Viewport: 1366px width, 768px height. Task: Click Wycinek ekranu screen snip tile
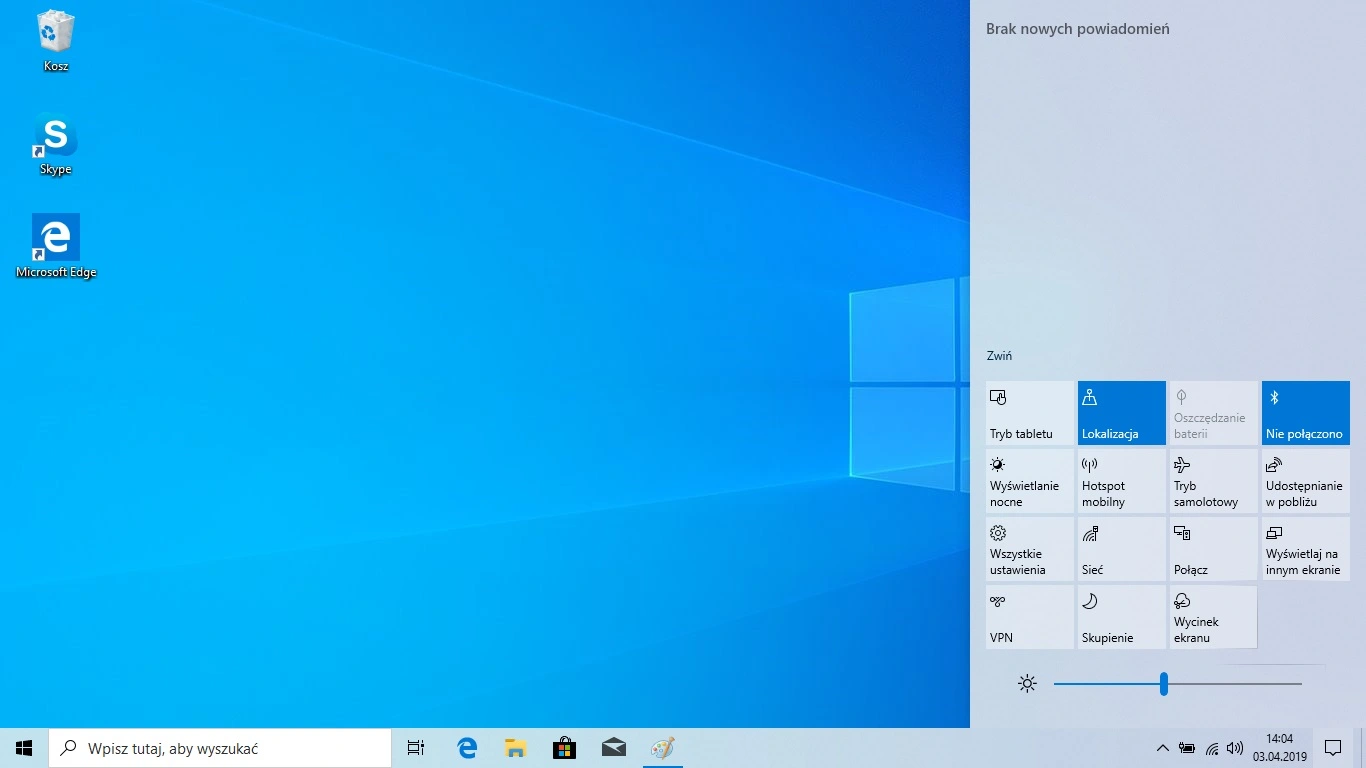pos(1213,617)
